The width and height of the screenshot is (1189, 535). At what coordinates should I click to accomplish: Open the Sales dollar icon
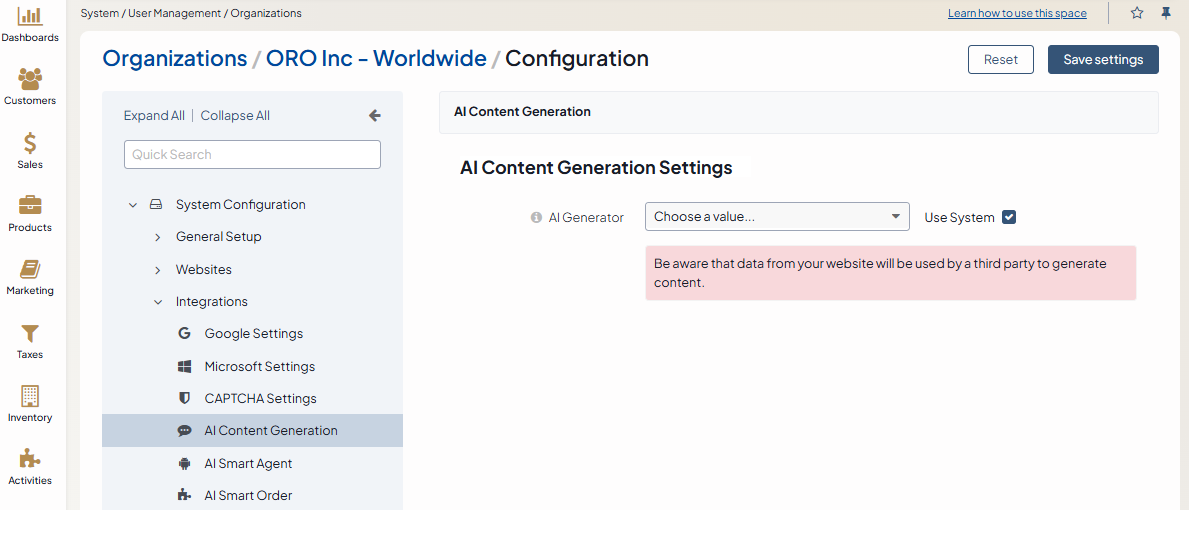tap(30, 143)
